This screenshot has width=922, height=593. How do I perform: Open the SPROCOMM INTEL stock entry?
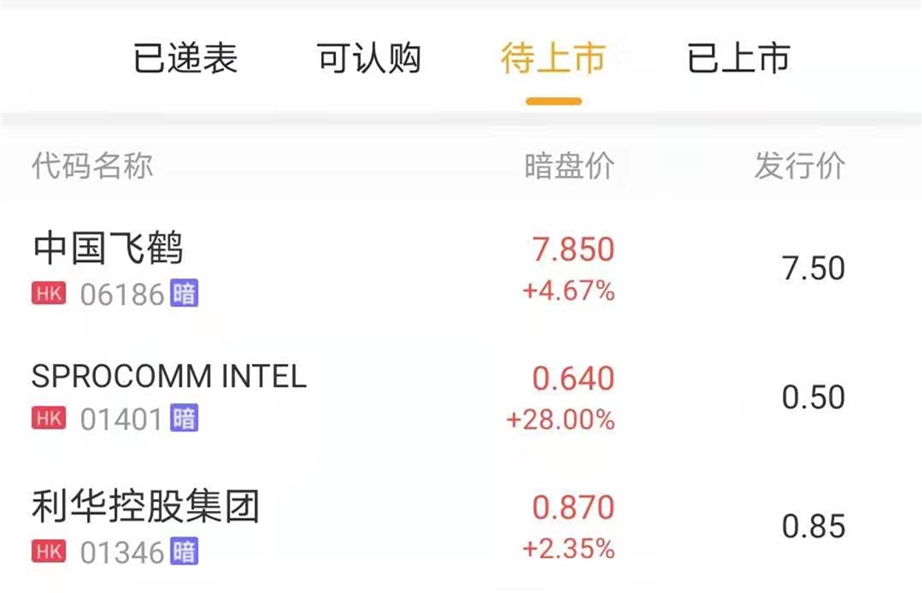click(x=169, y=376)
